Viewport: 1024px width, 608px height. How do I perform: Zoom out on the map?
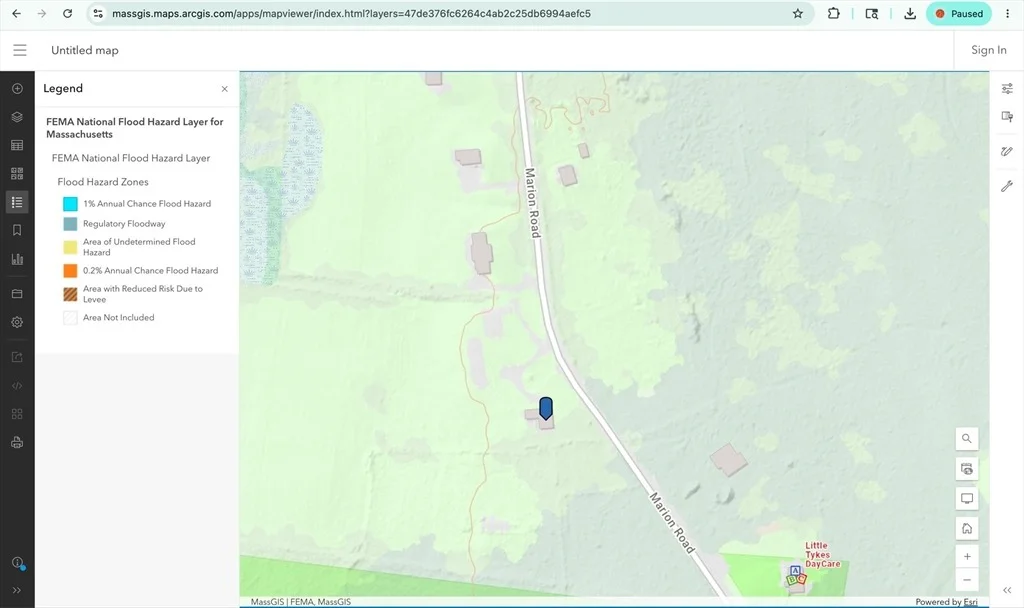(x=967, y=580)
